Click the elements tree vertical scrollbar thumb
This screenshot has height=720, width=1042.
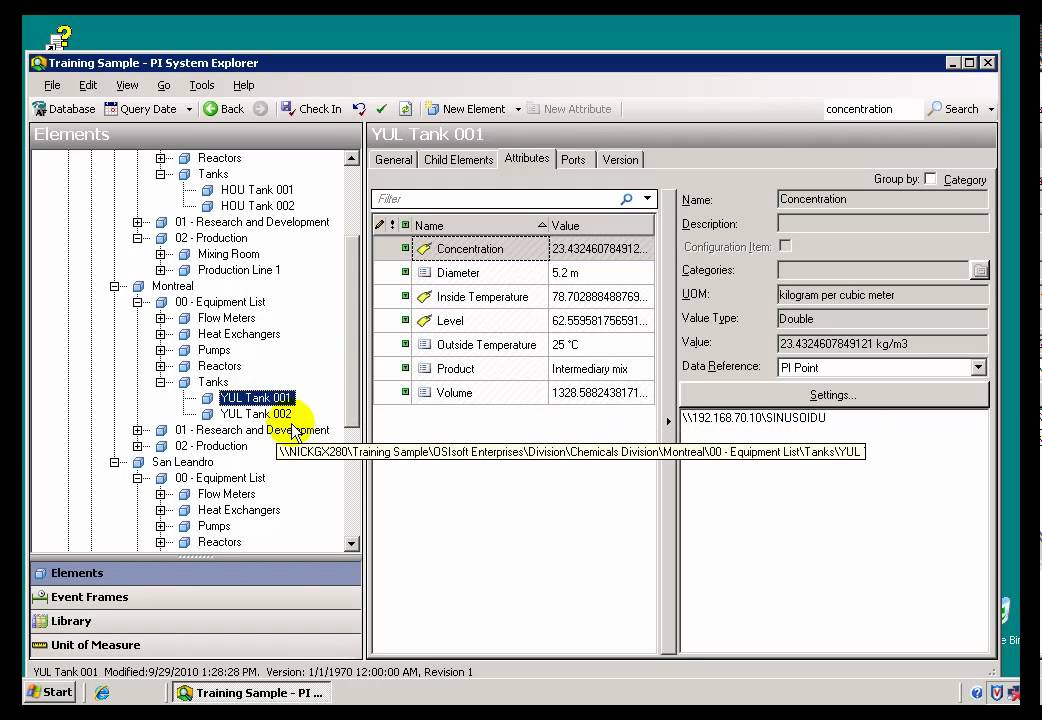tap(352, 329)
